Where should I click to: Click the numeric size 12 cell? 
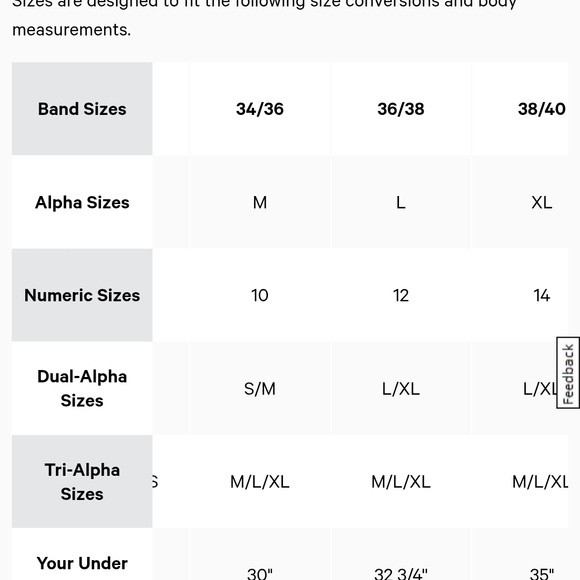[401, 295]
